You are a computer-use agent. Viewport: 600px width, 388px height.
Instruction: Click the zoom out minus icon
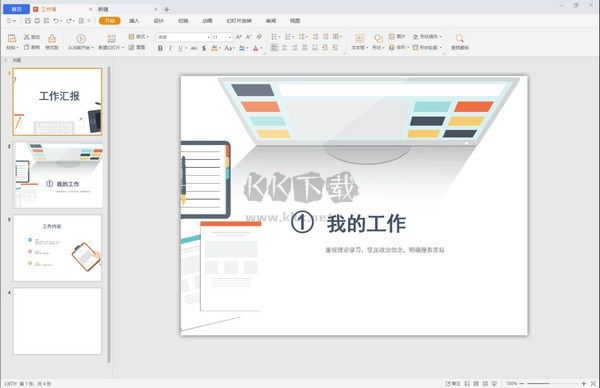tap(522, 383)
